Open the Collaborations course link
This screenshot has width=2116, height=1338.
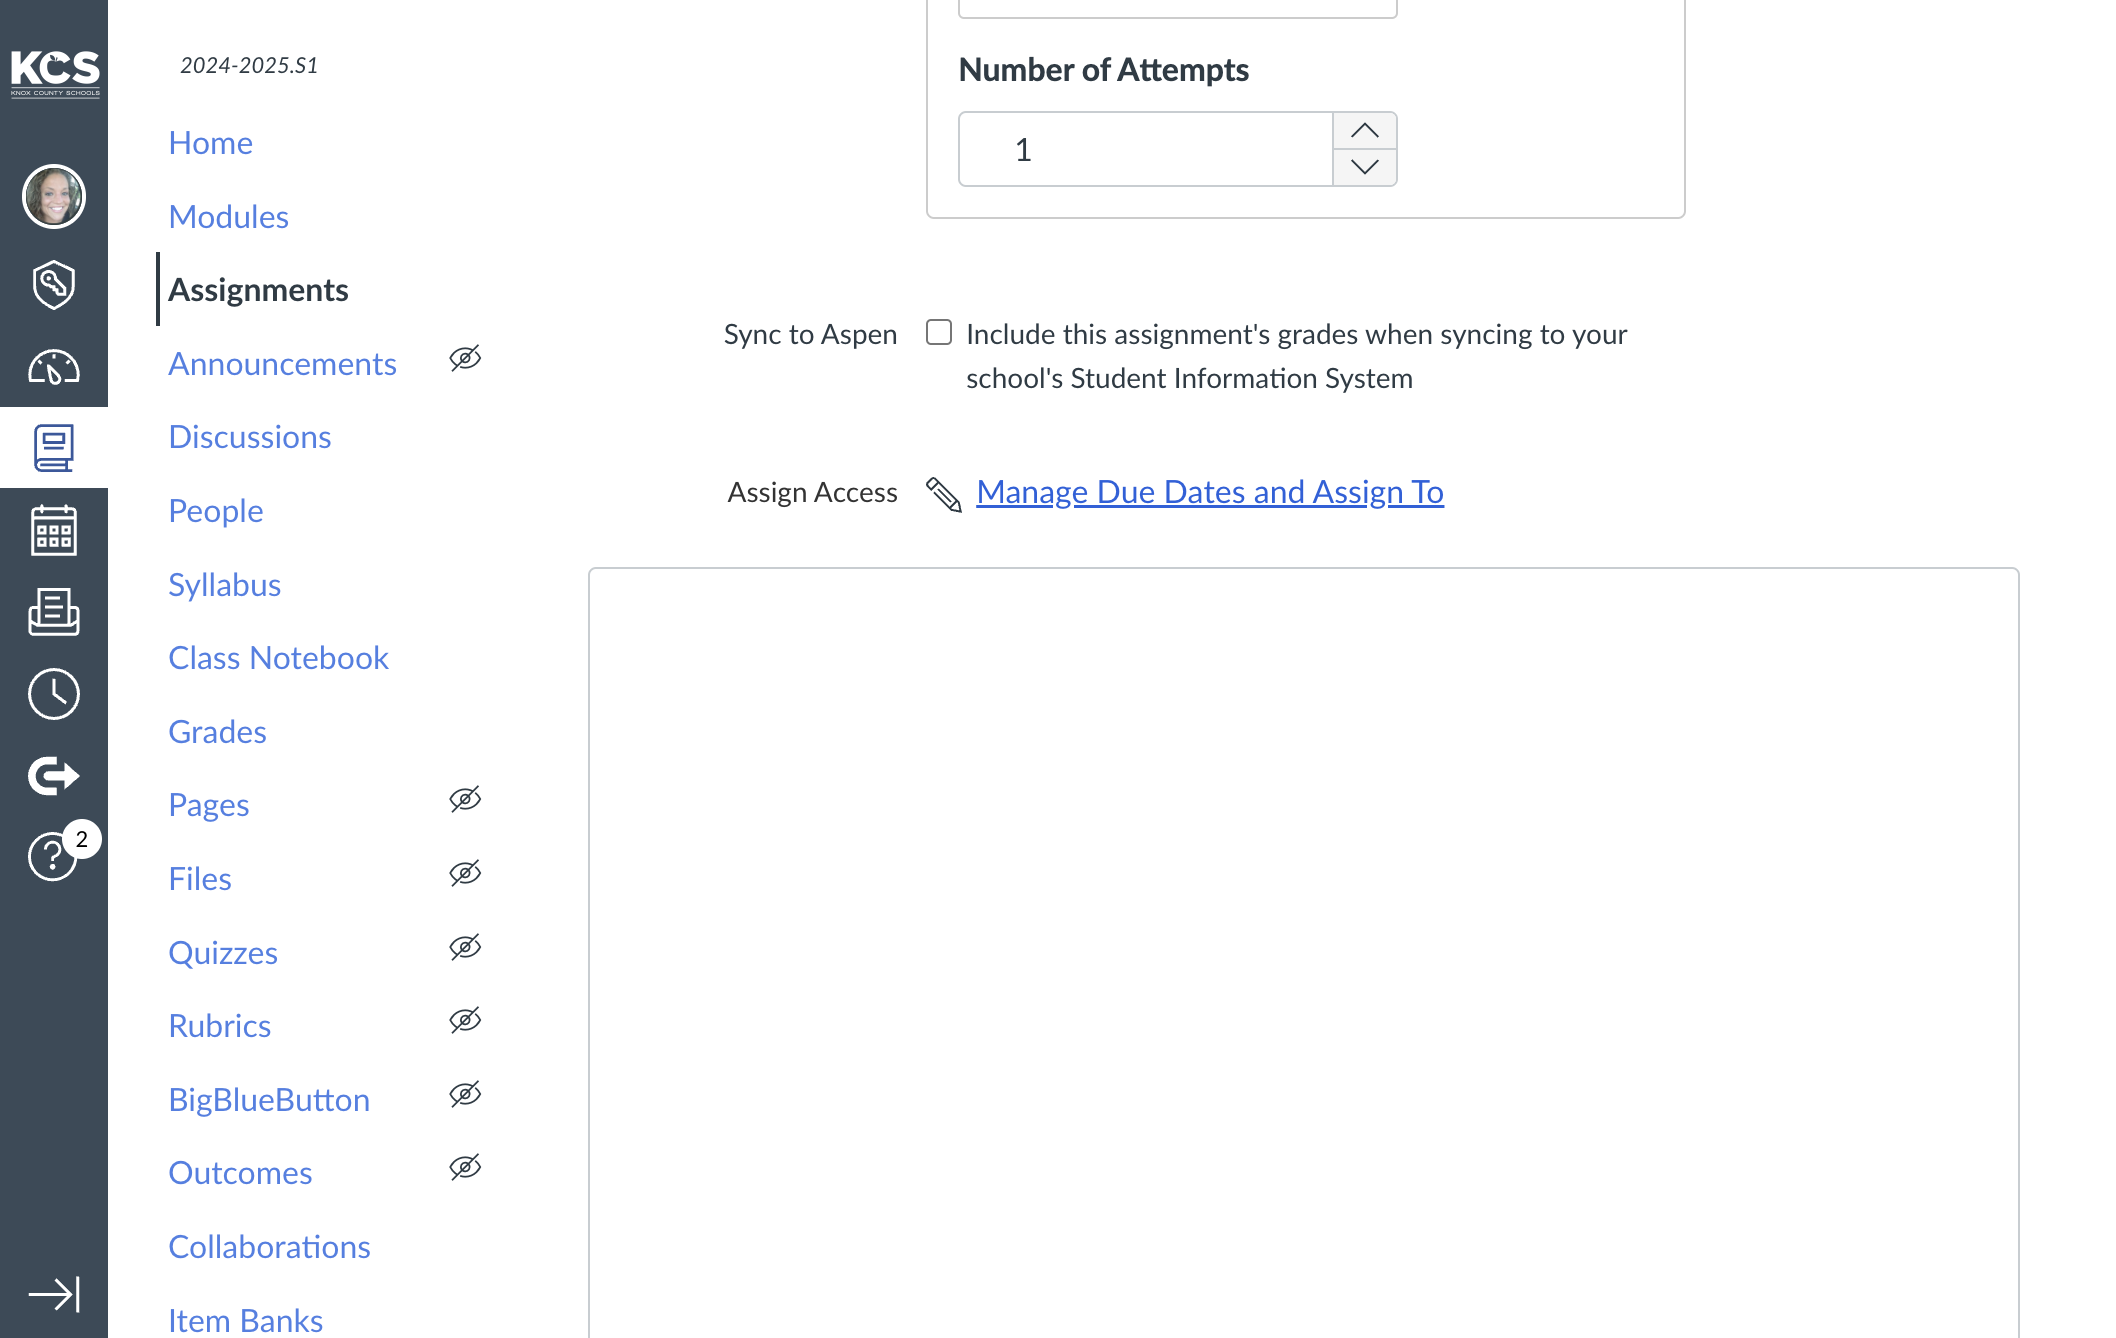(x=270, y=1247)
